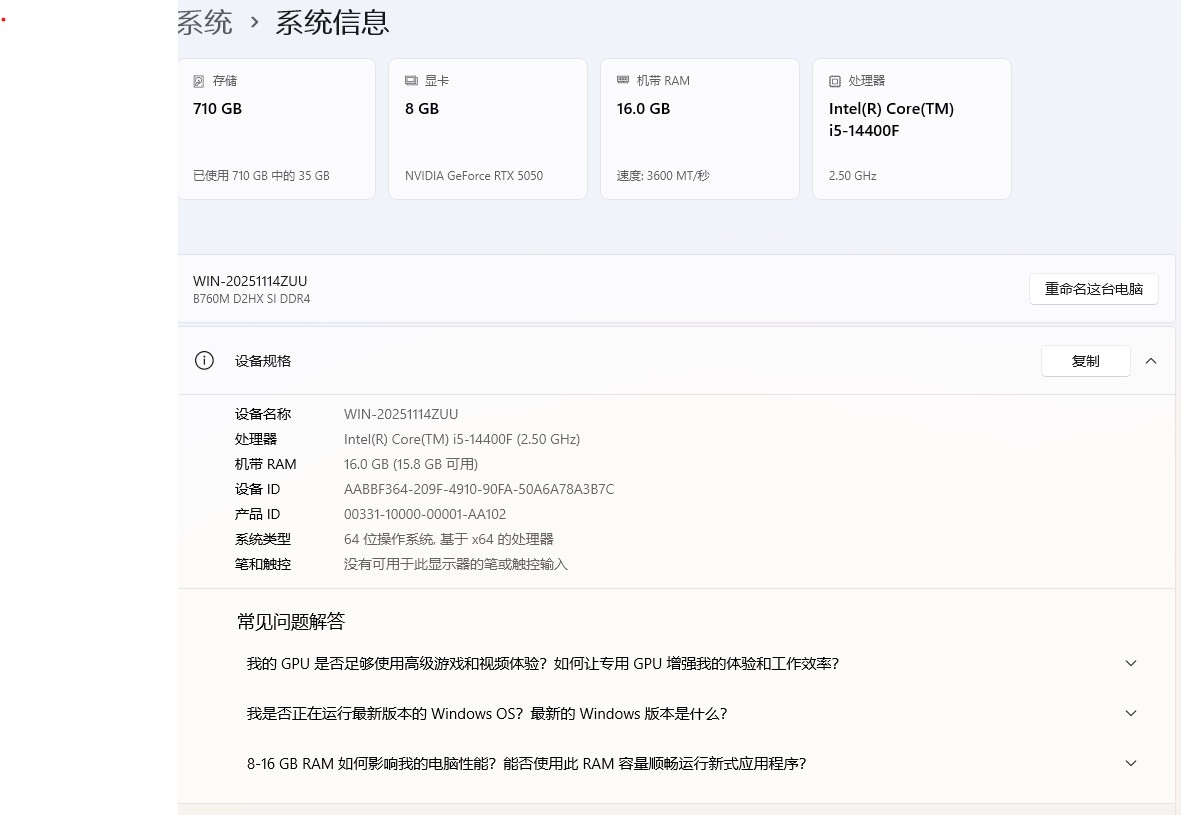Expand the latest Windows OS version FAQ arrow
1181x815 pixels.
1131,713
